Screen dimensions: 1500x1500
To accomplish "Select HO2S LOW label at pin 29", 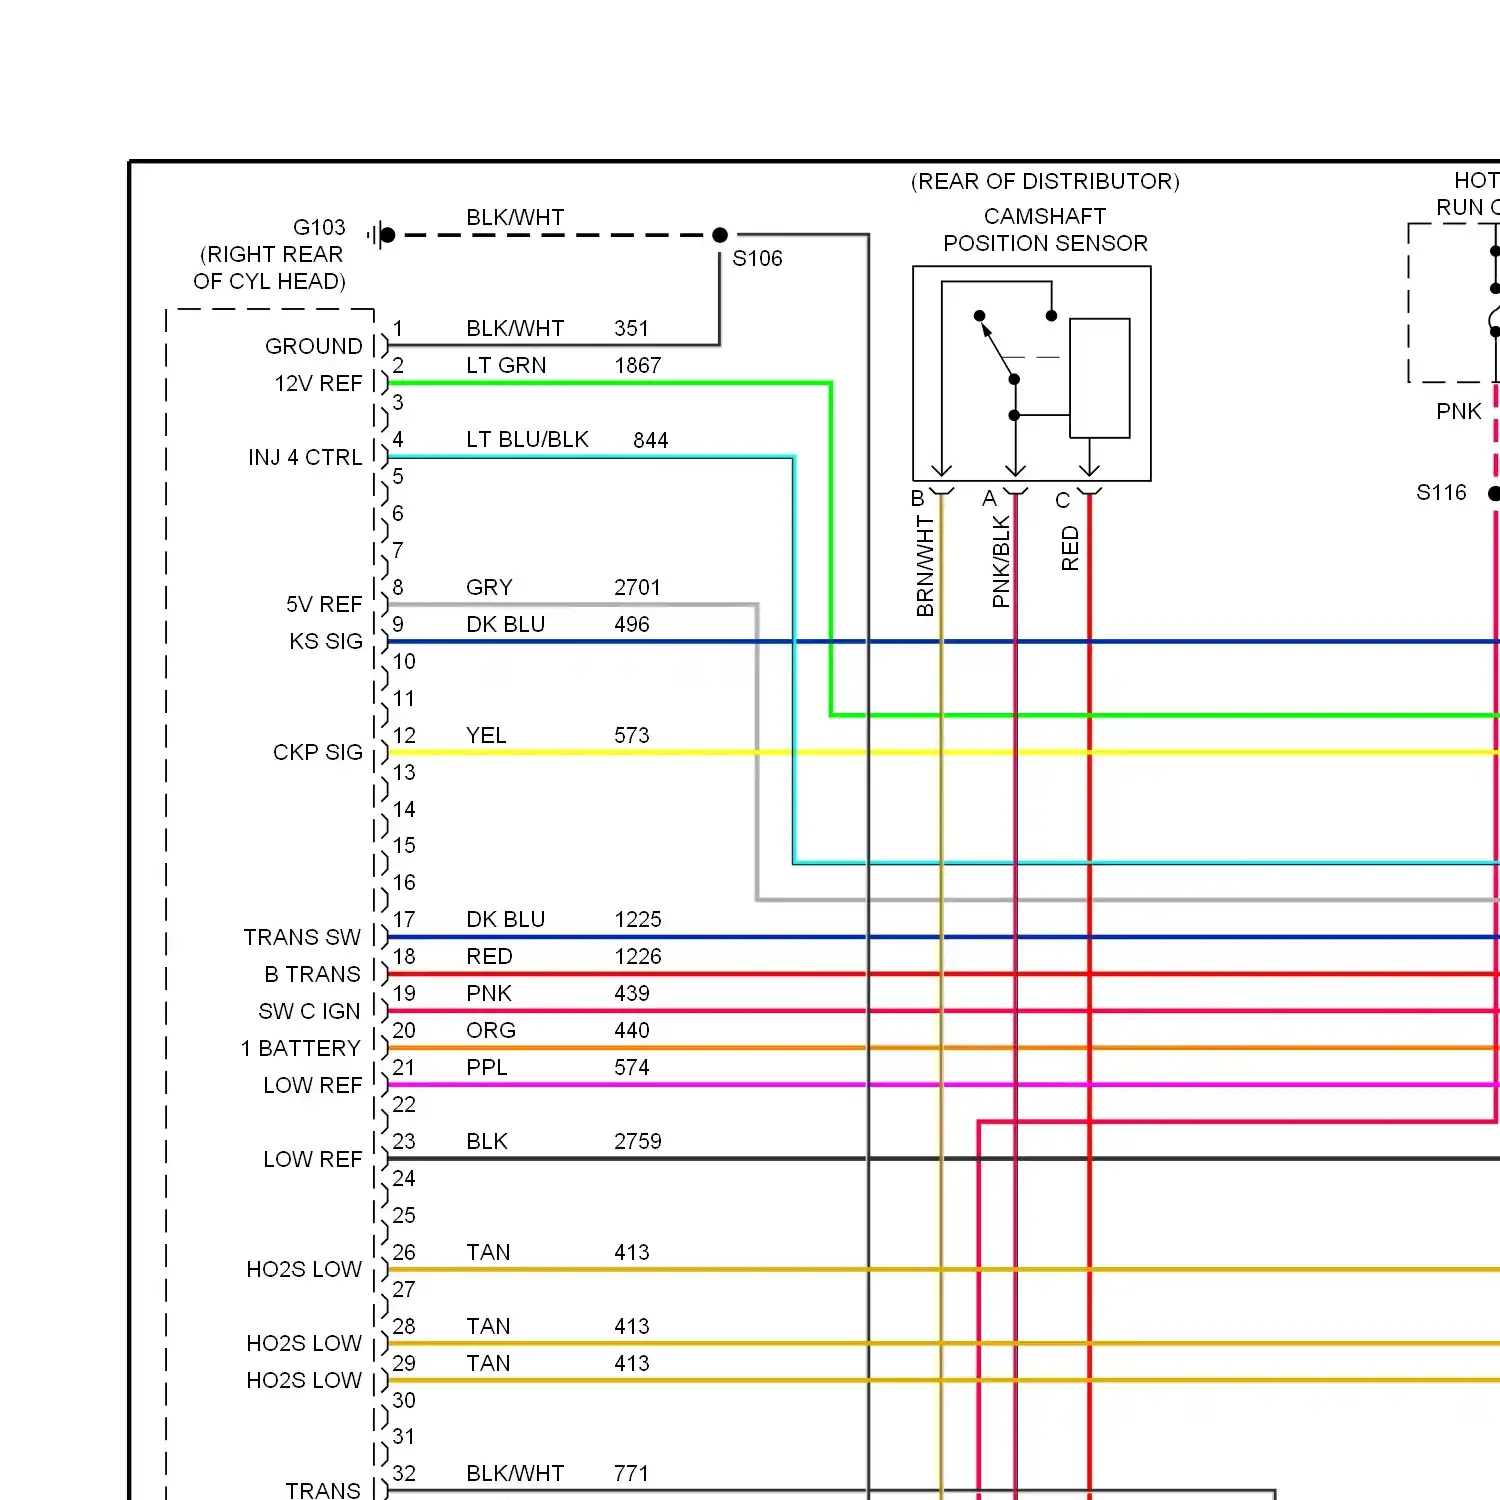I will click(304, 1381).
